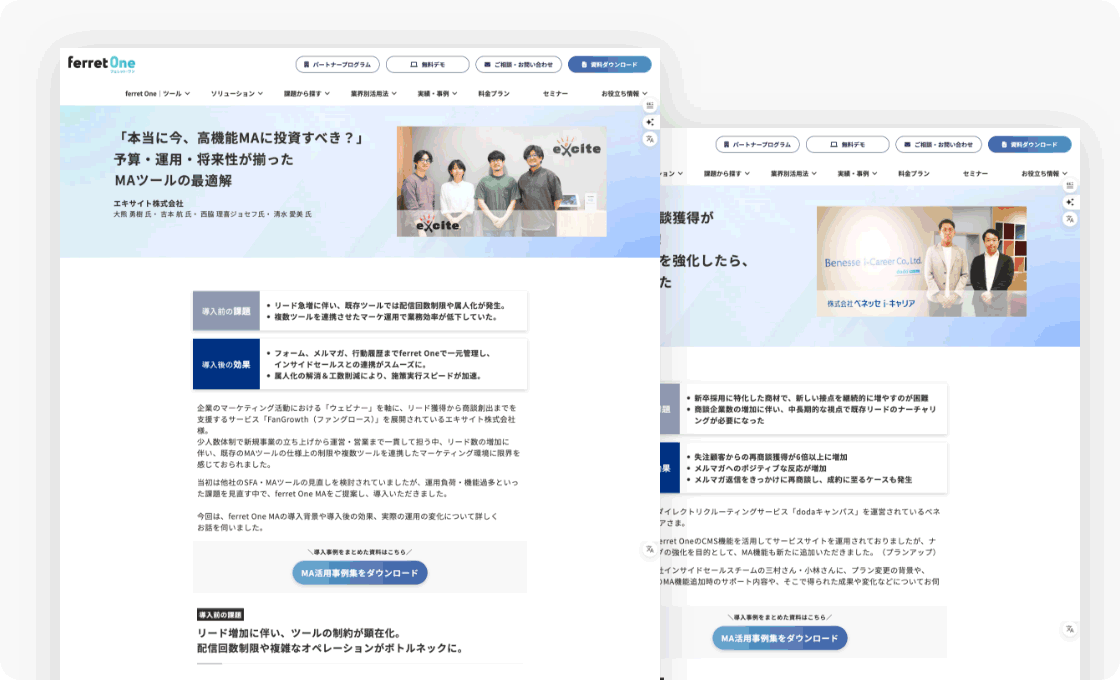Click the translate icon beside the Benesse page banner

click(1070, 219)
